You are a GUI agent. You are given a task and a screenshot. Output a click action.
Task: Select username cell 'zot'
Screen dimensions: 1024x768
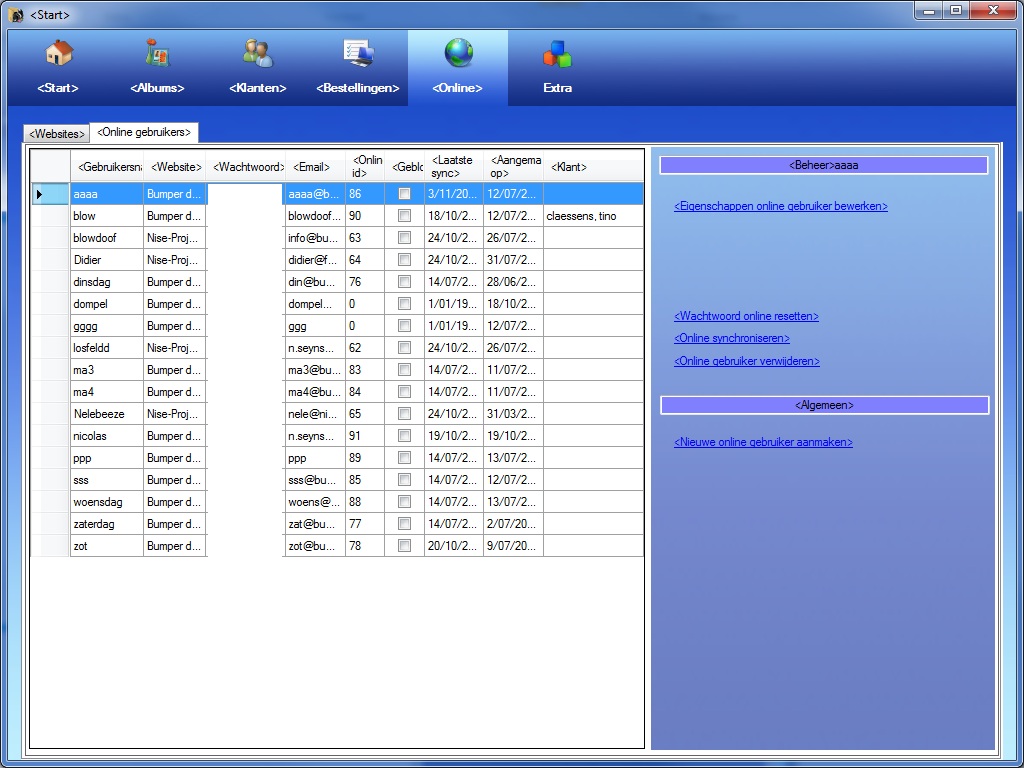tap(107, 546)
